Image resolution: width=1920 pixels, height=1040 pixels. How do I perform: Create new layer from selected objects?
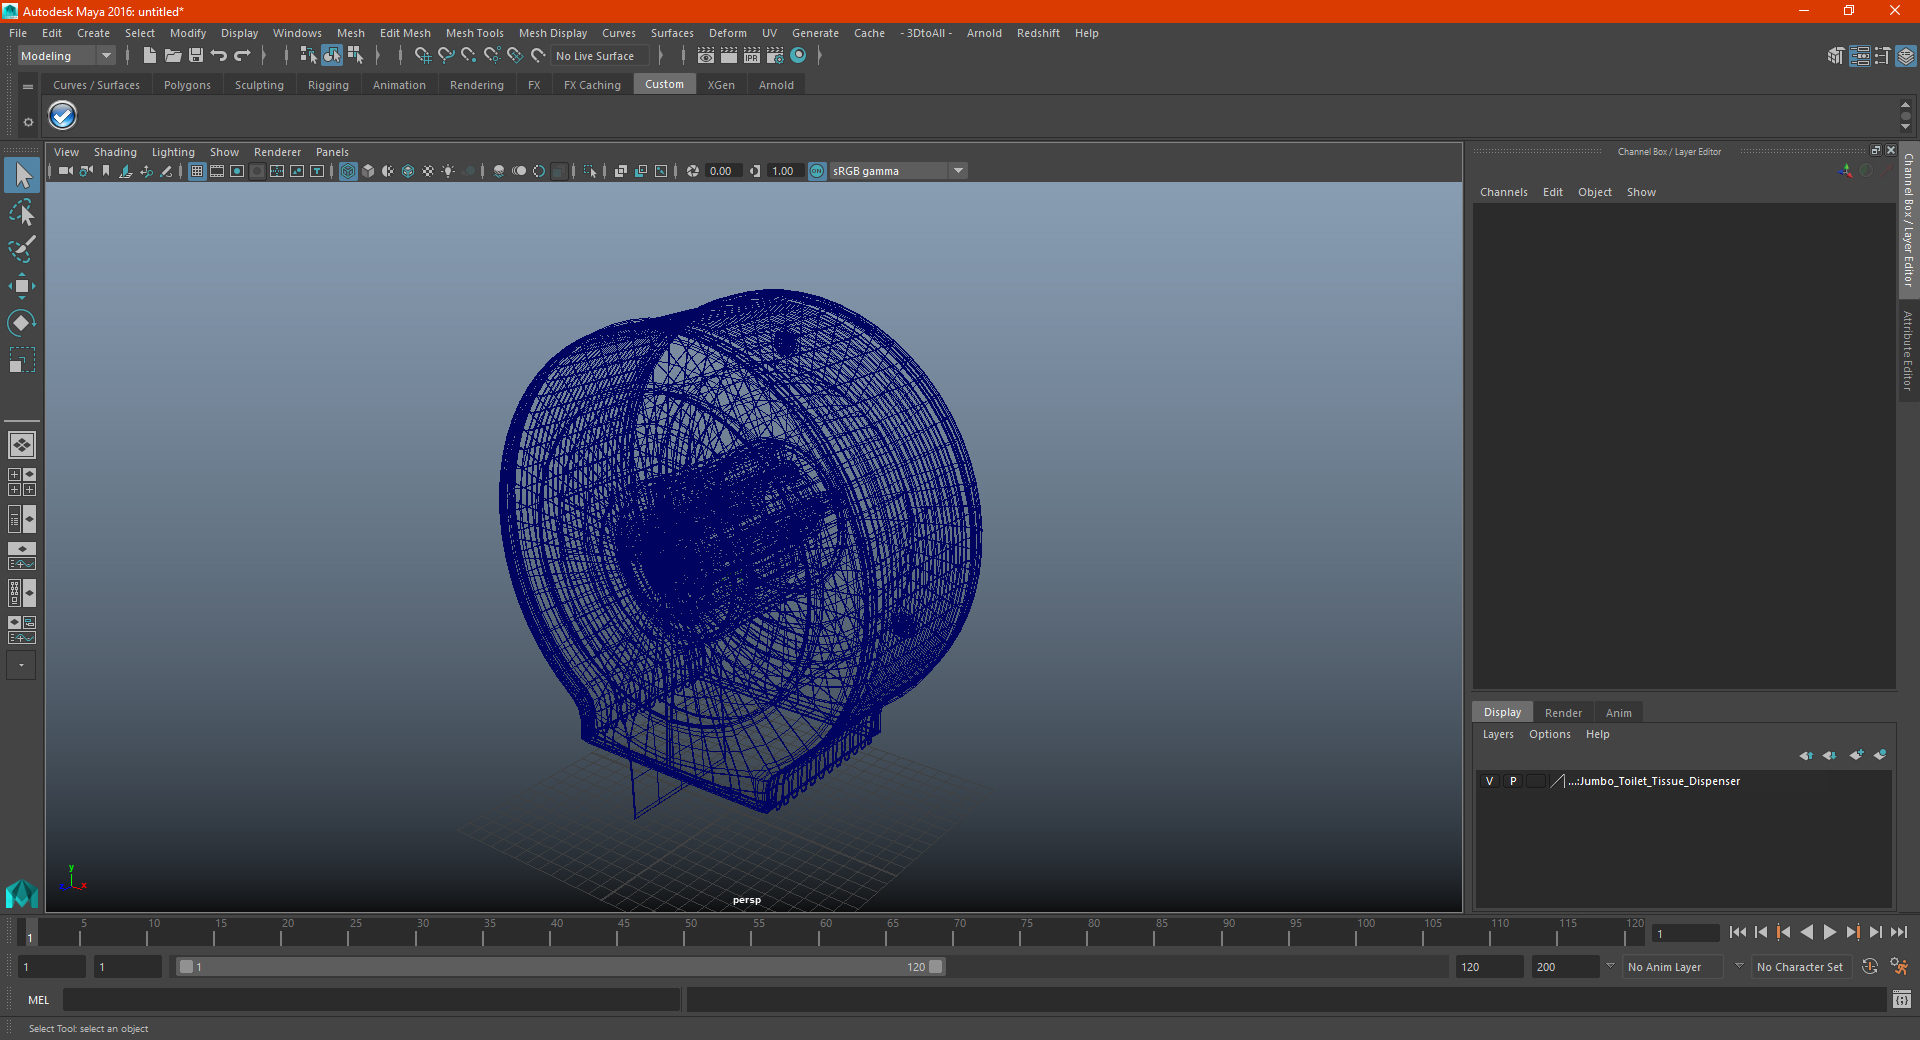1880,755
